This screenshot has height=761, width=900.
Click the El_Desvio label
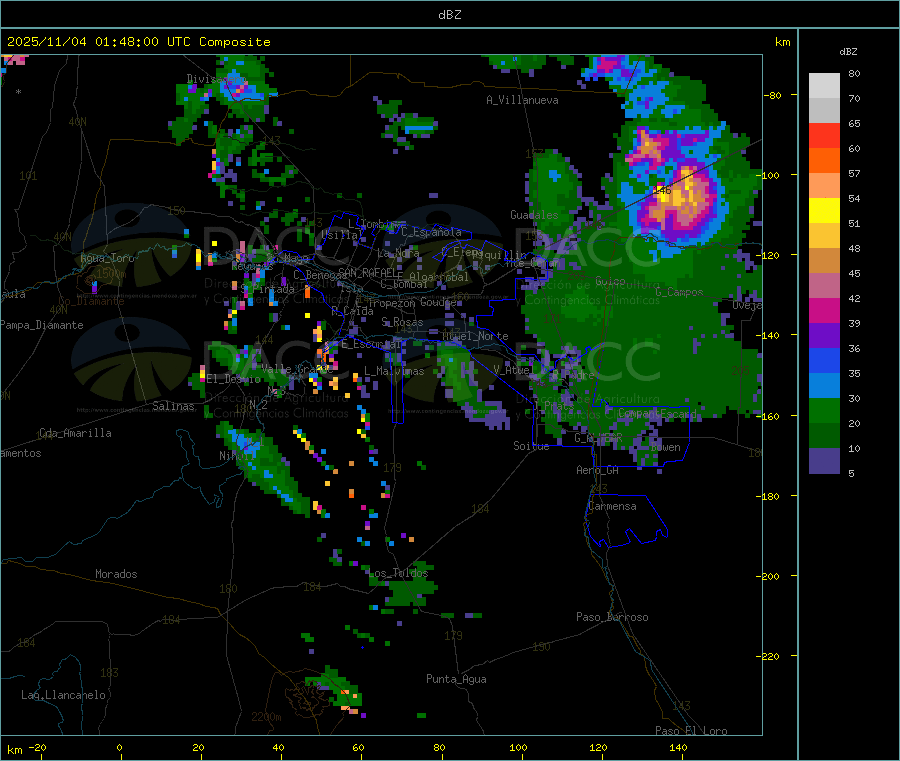point(234,379)
